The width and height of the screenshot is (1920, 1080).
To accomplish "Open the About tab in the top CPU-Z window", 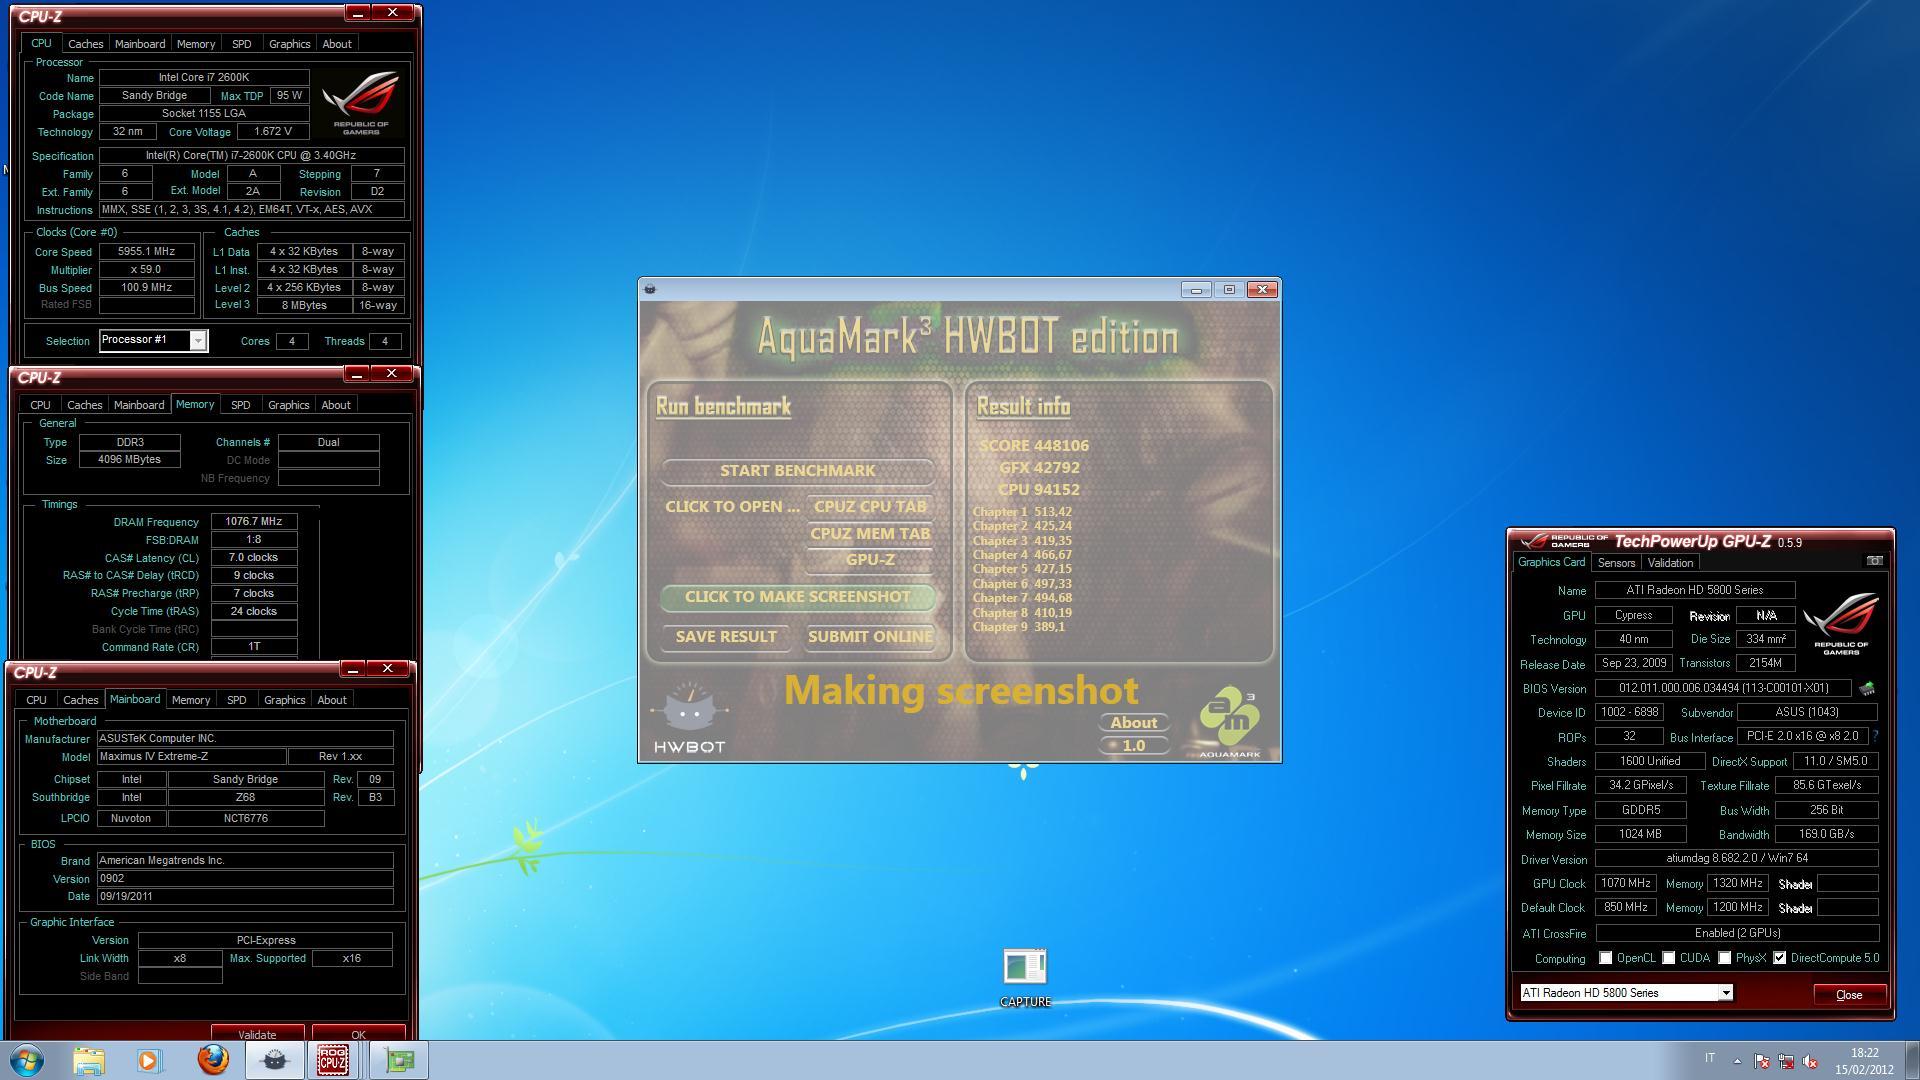I will [337, 44].
